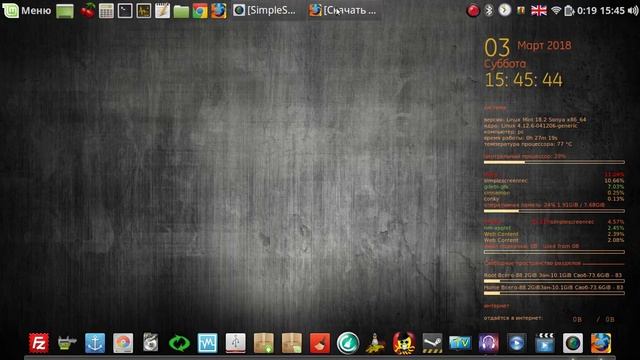The width and height of the screenshot is (640, 360).
Task: Open the system monitor graph launcher in panel
Action: point(144,11)
